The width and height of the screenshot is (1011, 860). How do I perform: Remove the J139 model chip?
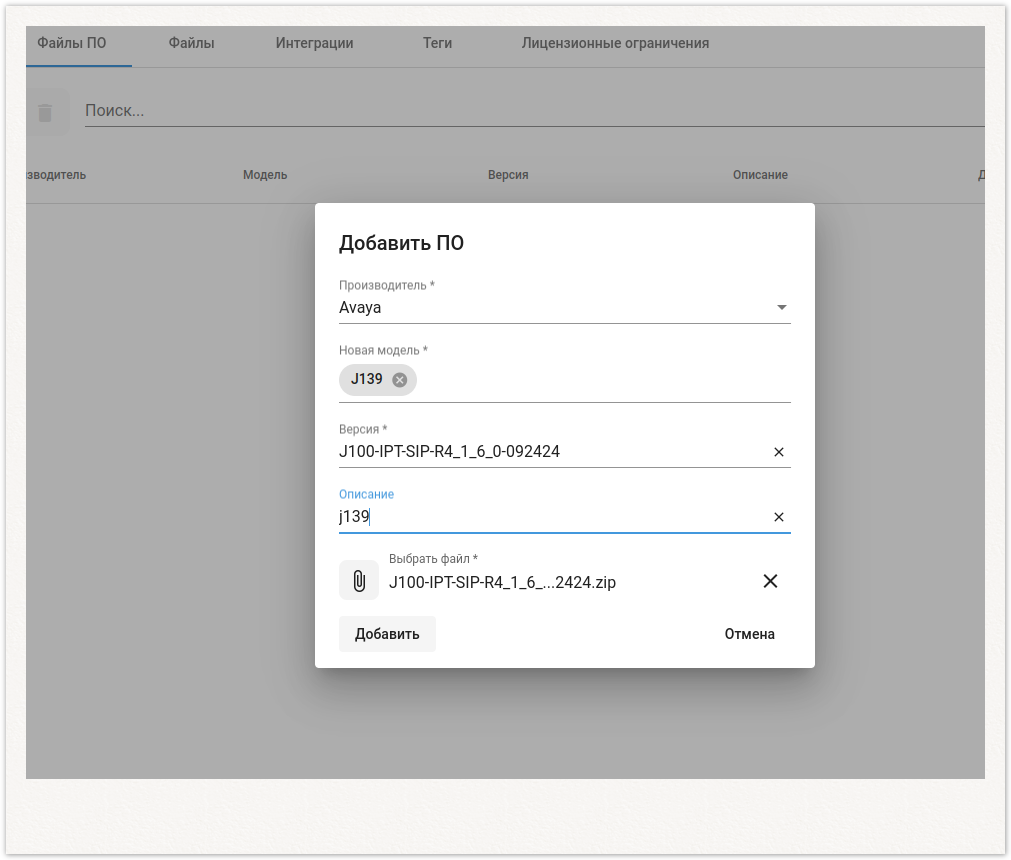(400, 380)
